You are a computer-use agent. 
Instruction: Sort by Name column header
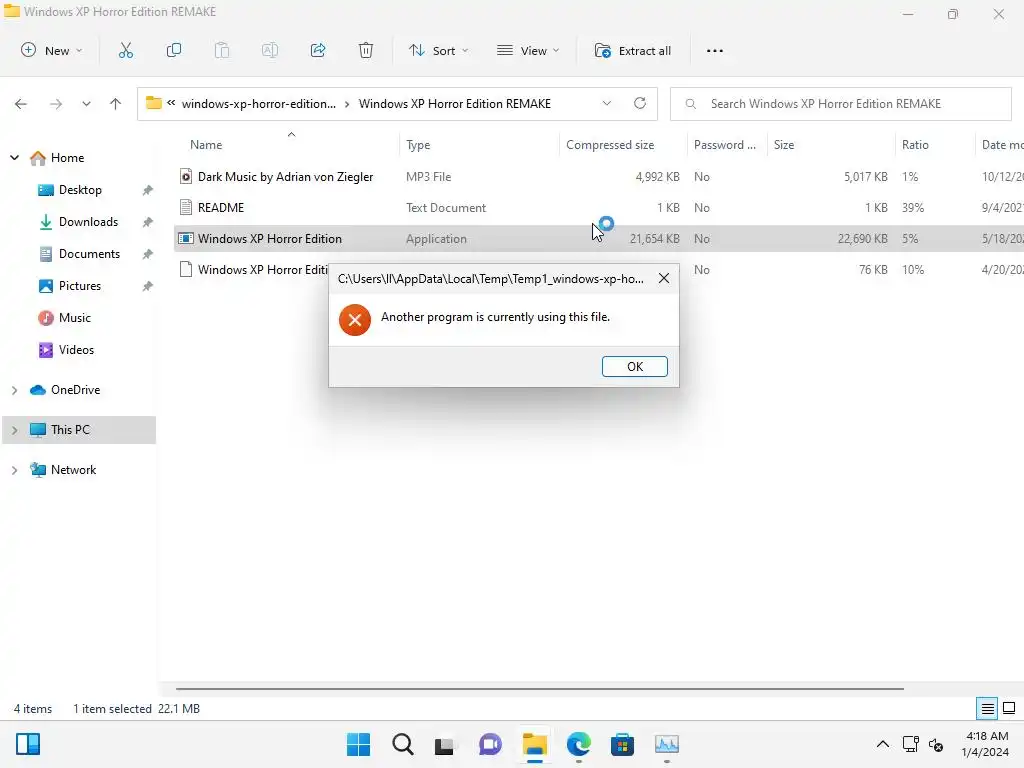206,145
